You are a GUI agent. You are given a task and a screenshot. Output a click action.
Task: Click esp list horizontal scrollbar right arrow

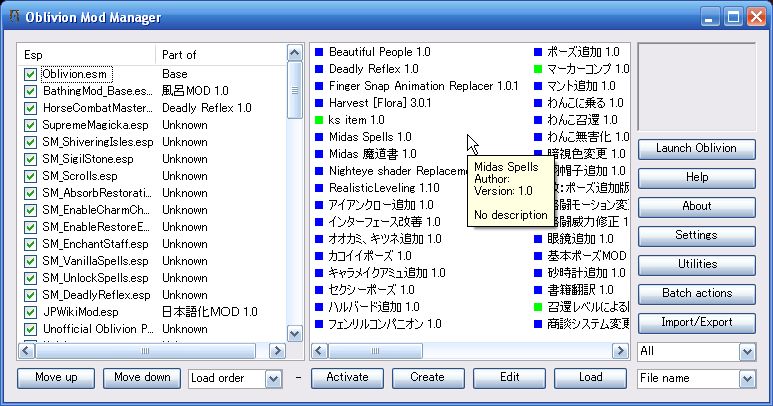click(278, 351)
